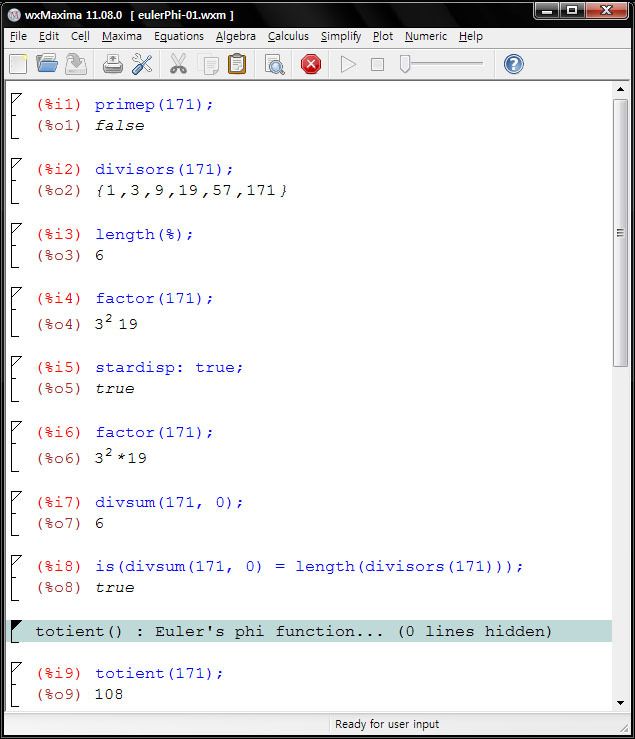Click the window resize grip corner
The height and width of the screenshot is (739, 635).
(x=624, y=728)
